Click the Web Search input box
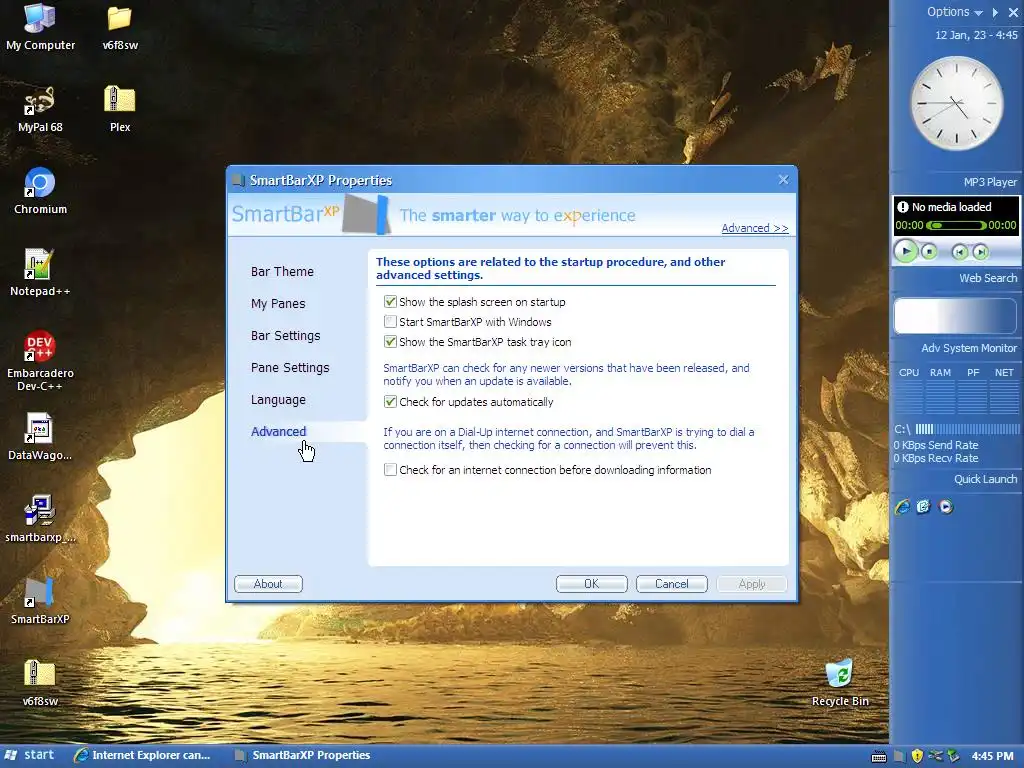1024x768 pixels. pos(955,317)
